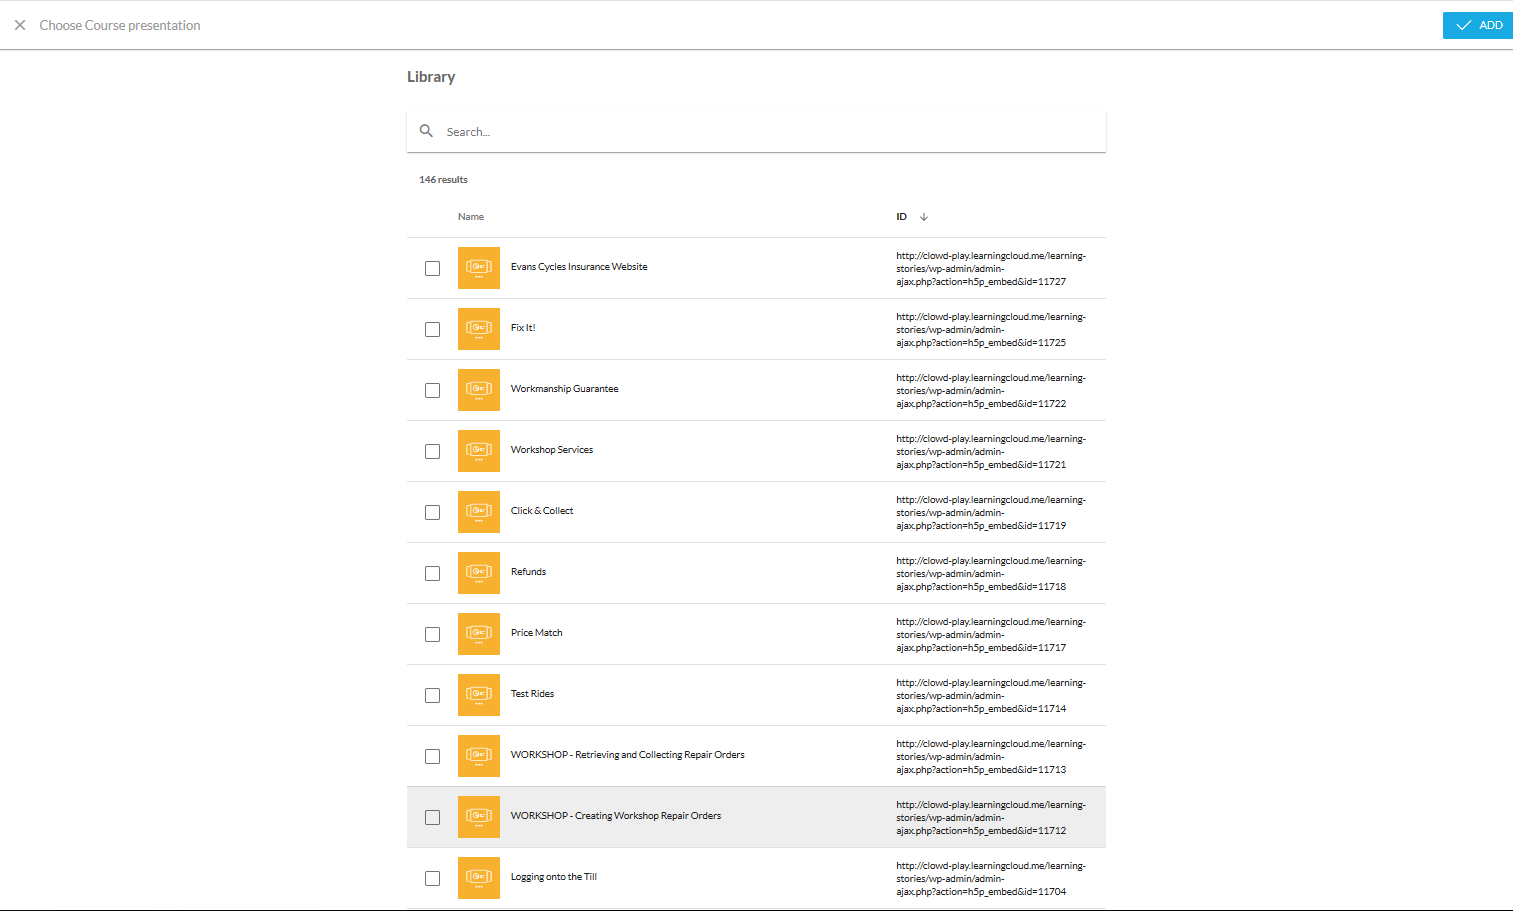Click the ID column sort arrow
Viewport: 1513px width, 911px height.
[924, 217]
